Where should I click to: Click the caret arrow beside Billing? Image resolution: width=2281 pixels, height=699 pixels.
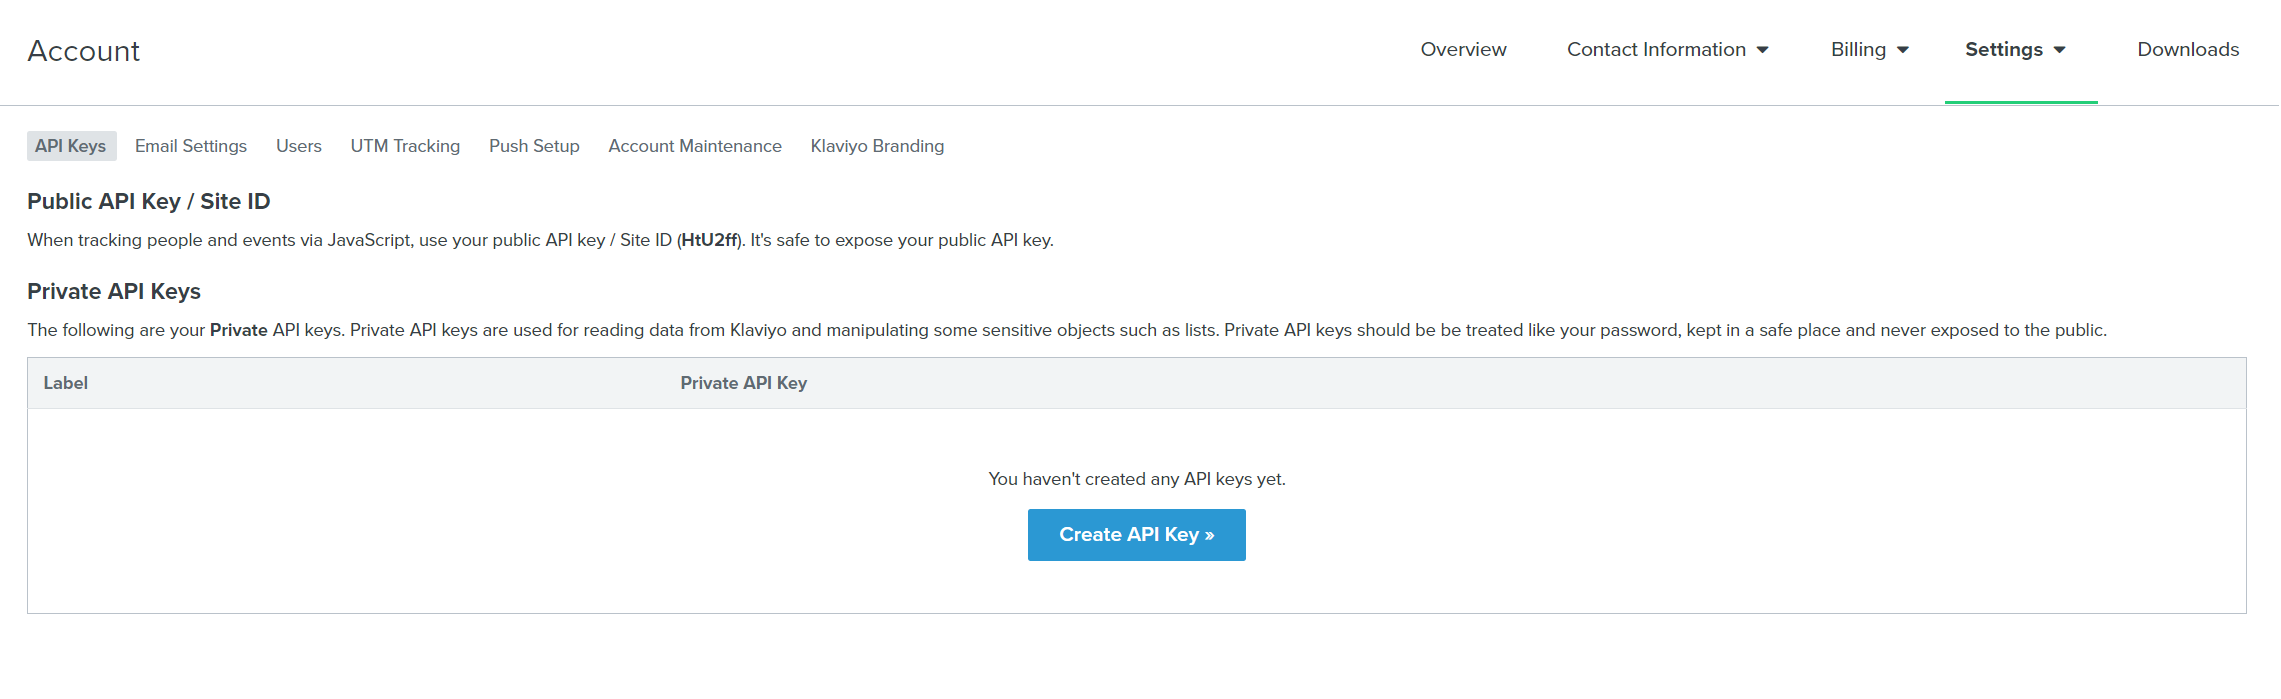(x=1903, y=50)
